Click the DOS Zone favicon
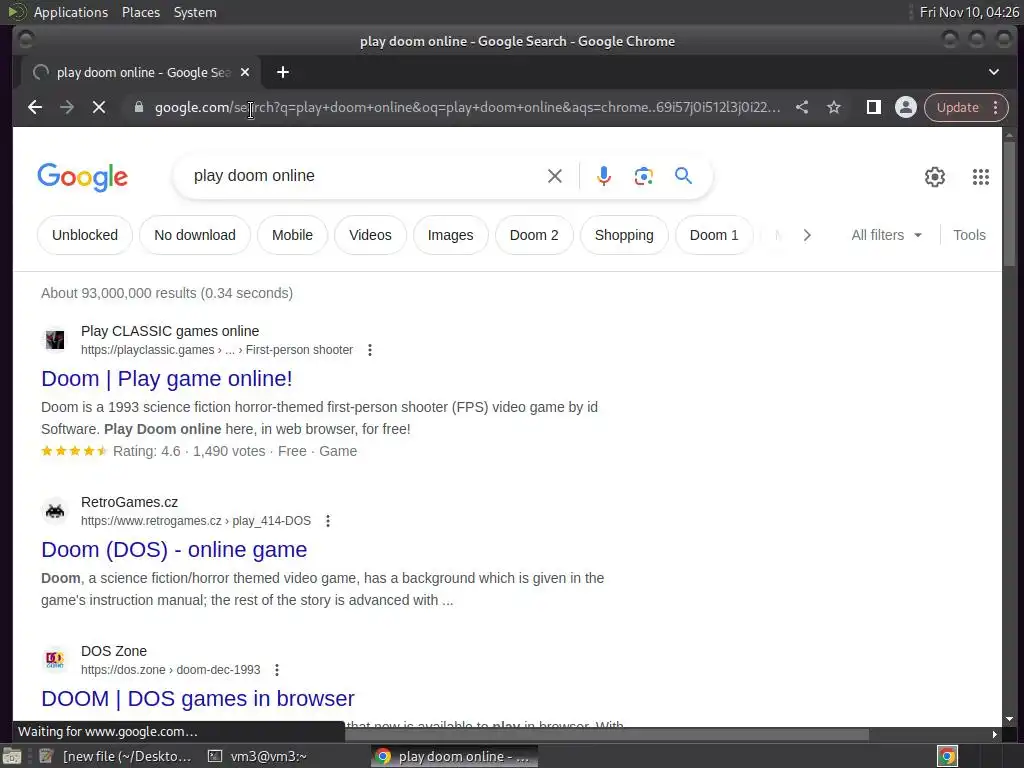 (55, 660)
